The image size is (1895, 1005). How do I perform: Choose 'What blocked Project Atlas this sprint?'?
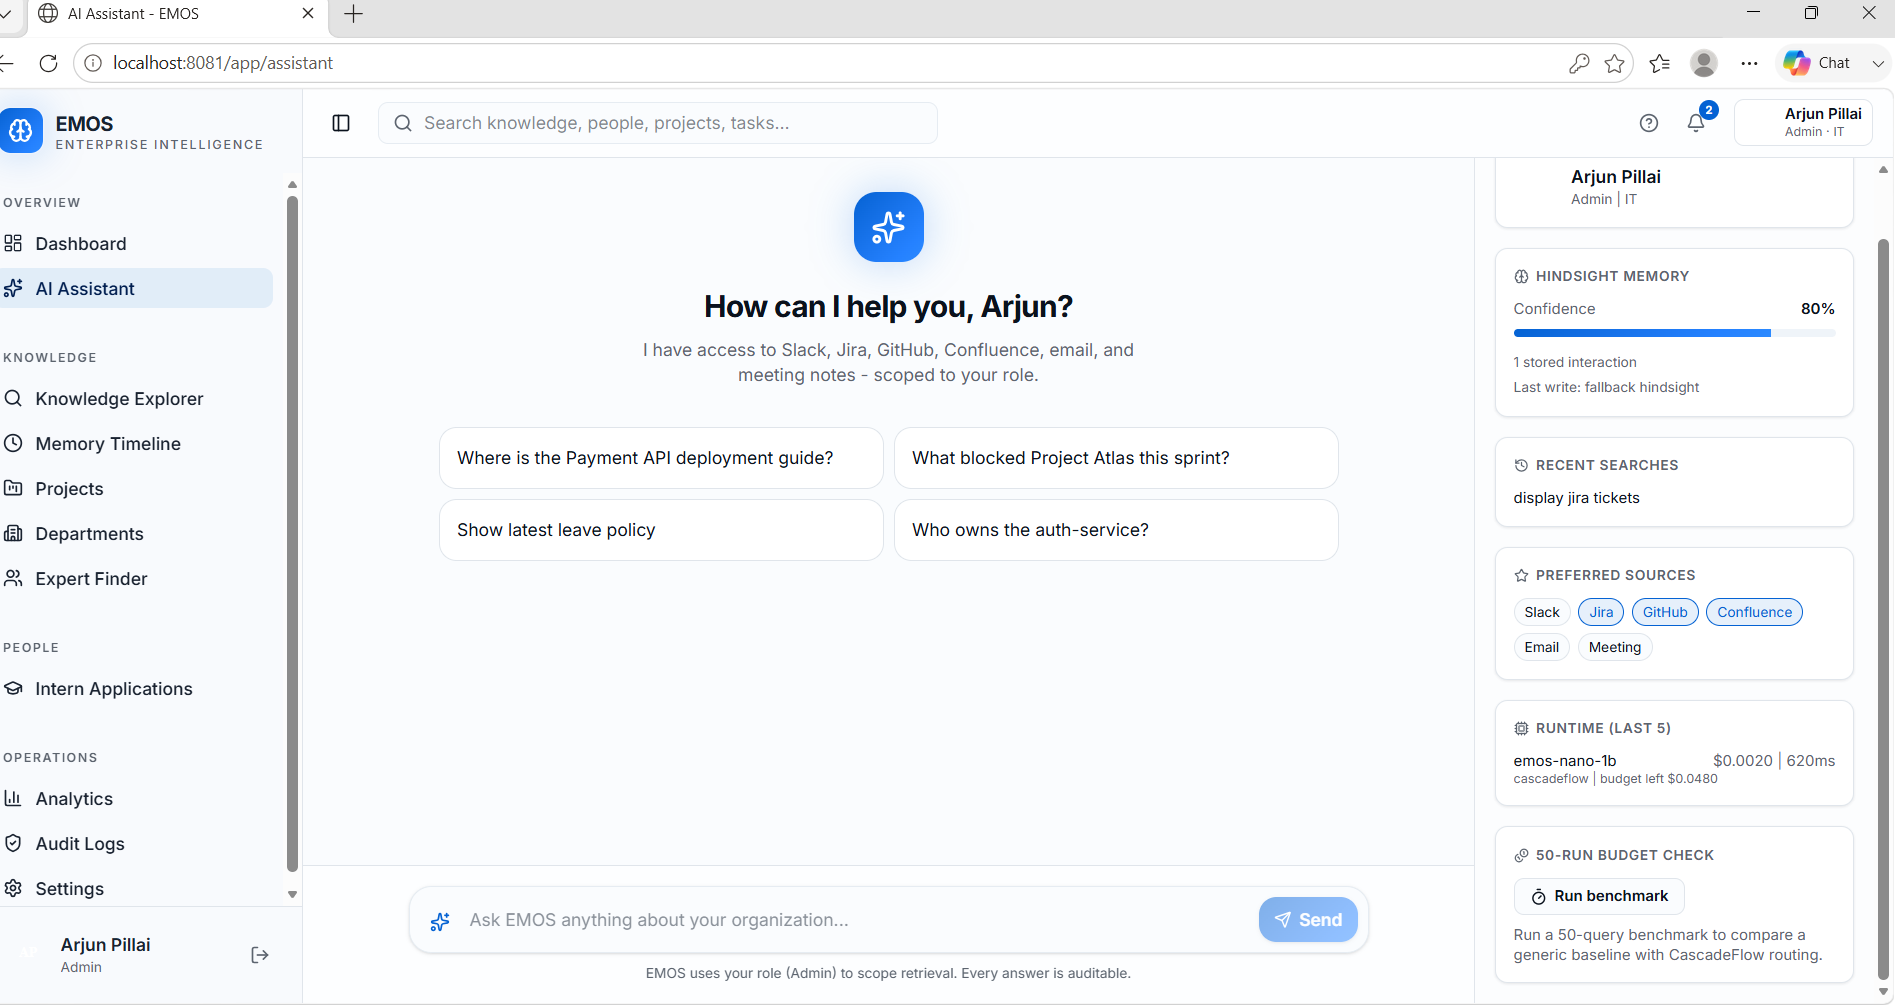point(1116,458)
